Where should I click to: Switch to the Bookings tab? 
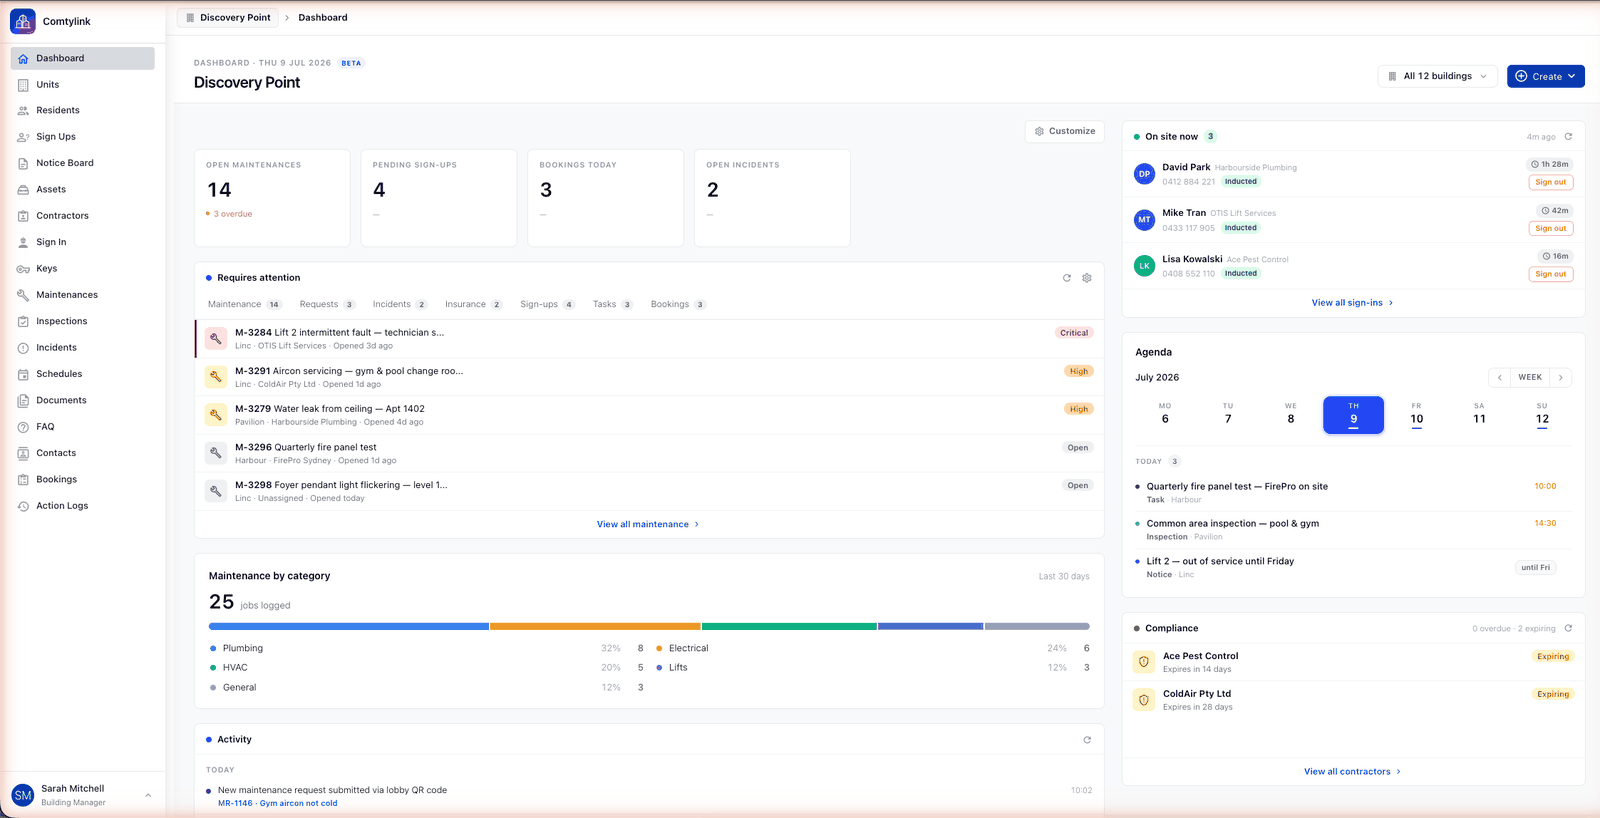(x=678, y=304)
